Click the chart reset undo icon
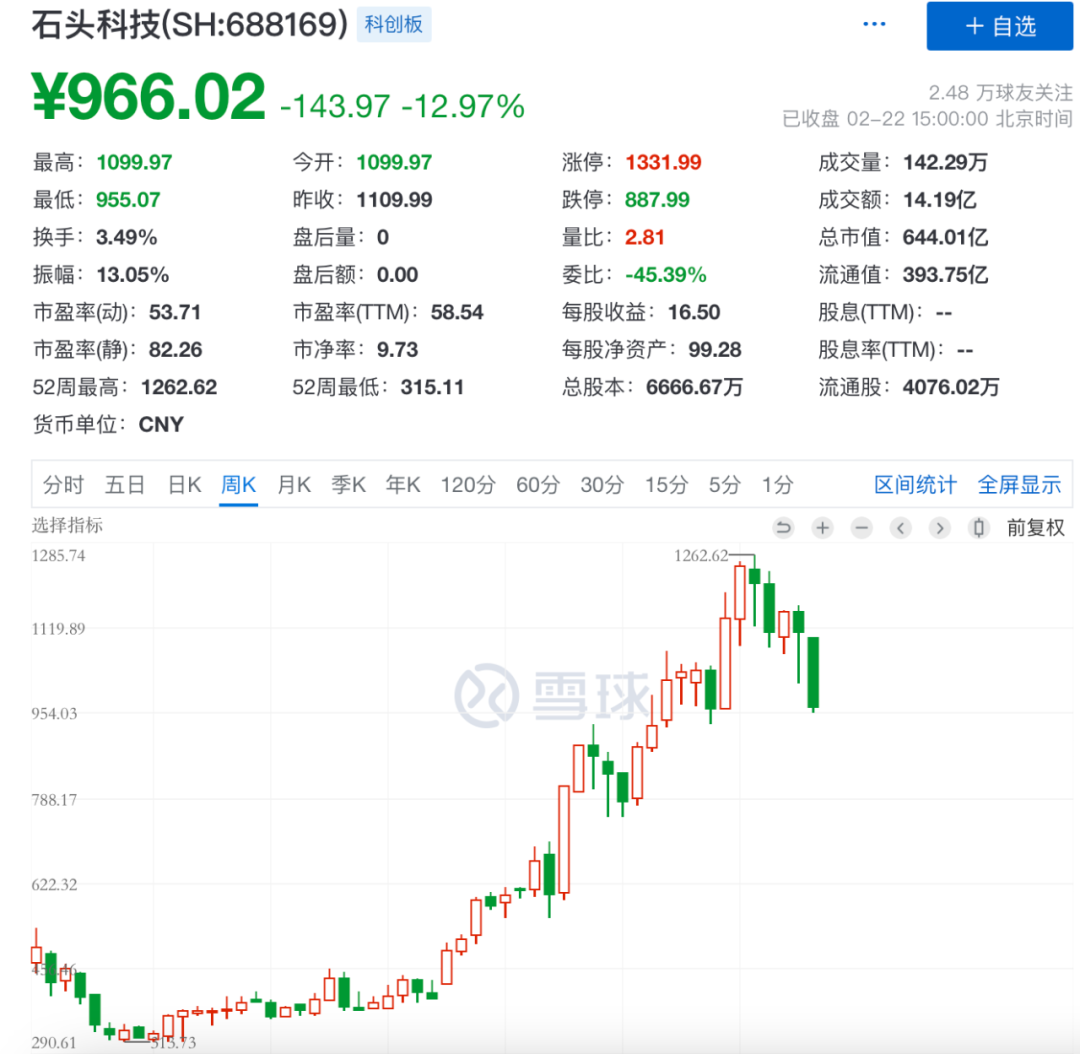The image size is (1080, 1054). [783, 528]
